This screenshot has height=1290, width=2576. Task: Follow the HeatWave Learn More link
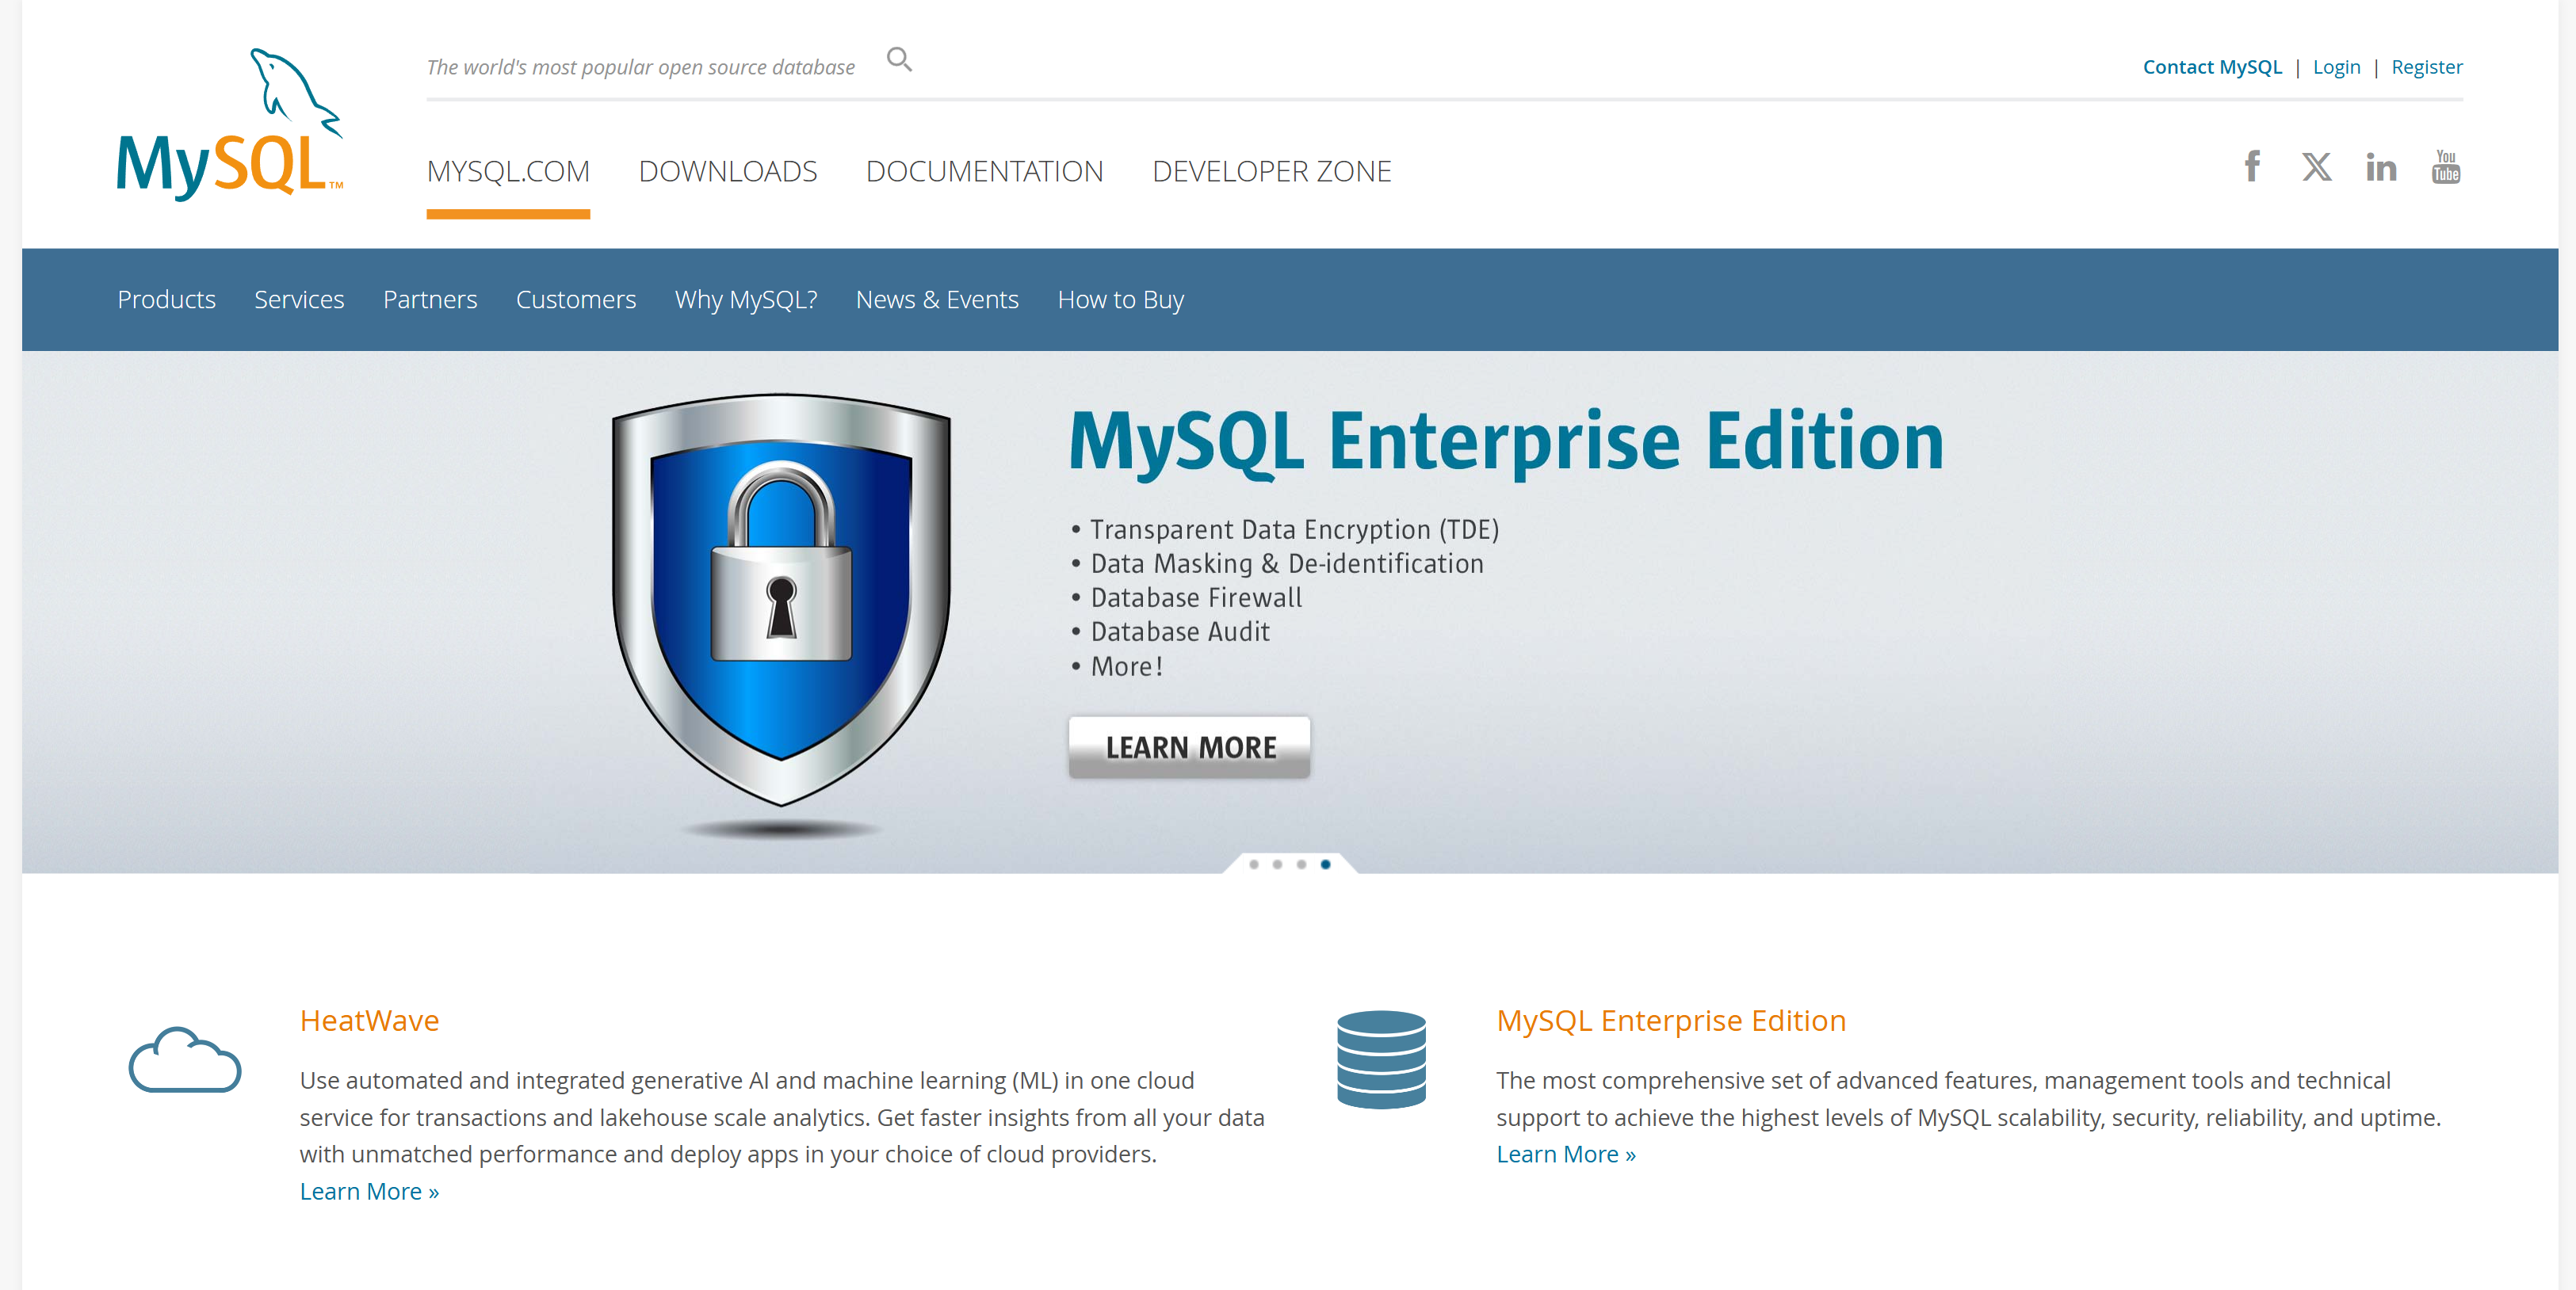coord(369,1190)
